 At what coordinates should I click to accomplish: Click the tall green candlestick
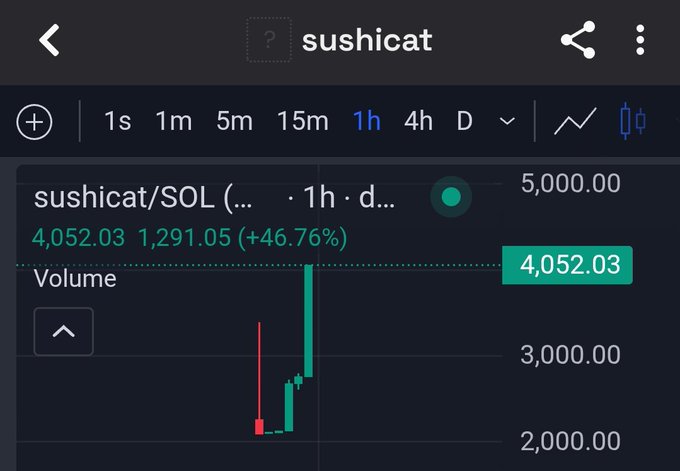coord(308,321)
